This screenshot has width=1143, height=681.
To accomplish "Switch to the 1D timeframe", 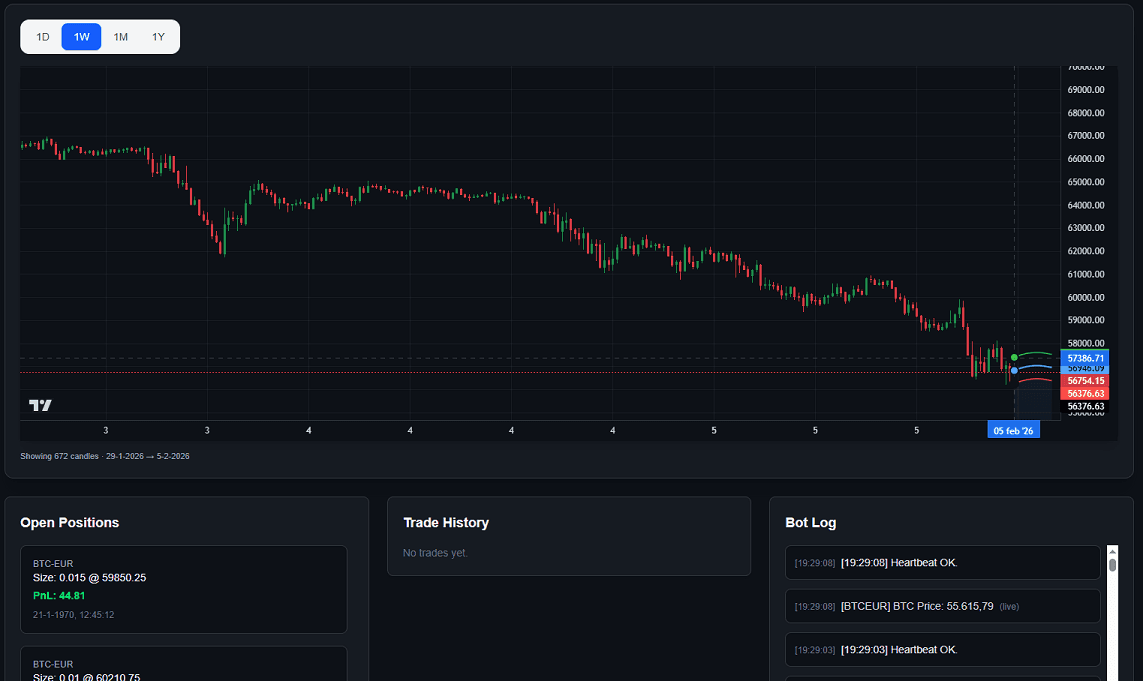I will [x=42, y=36].
